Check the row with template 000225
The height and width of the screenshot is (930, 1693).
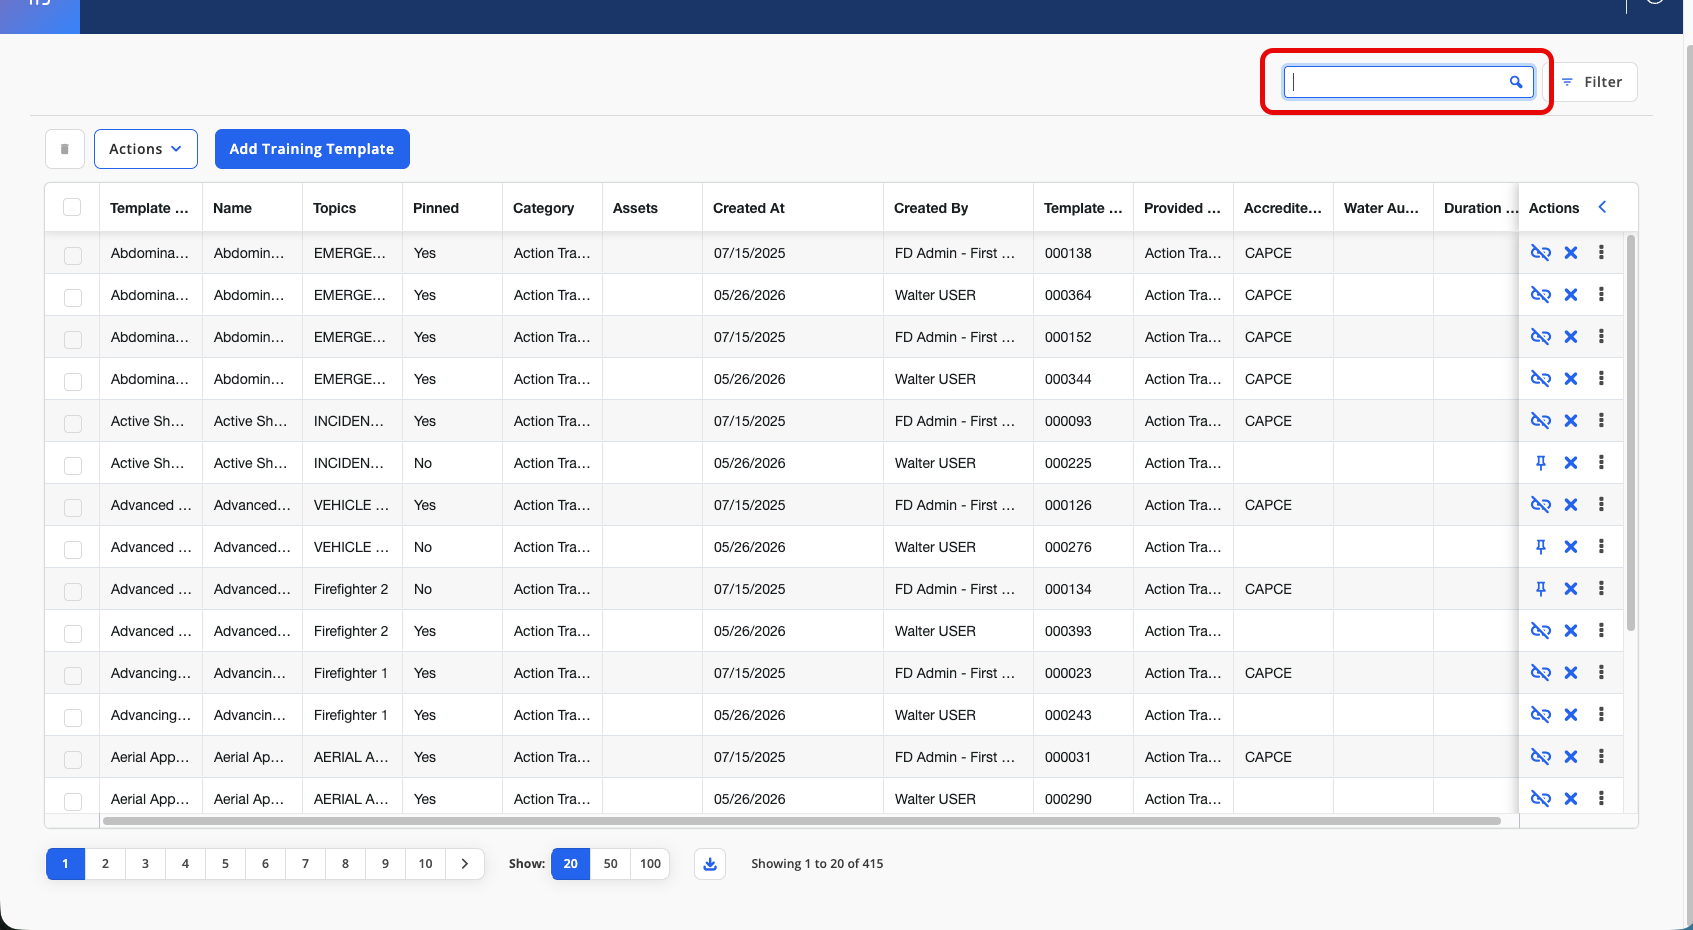tap(73, 465)
